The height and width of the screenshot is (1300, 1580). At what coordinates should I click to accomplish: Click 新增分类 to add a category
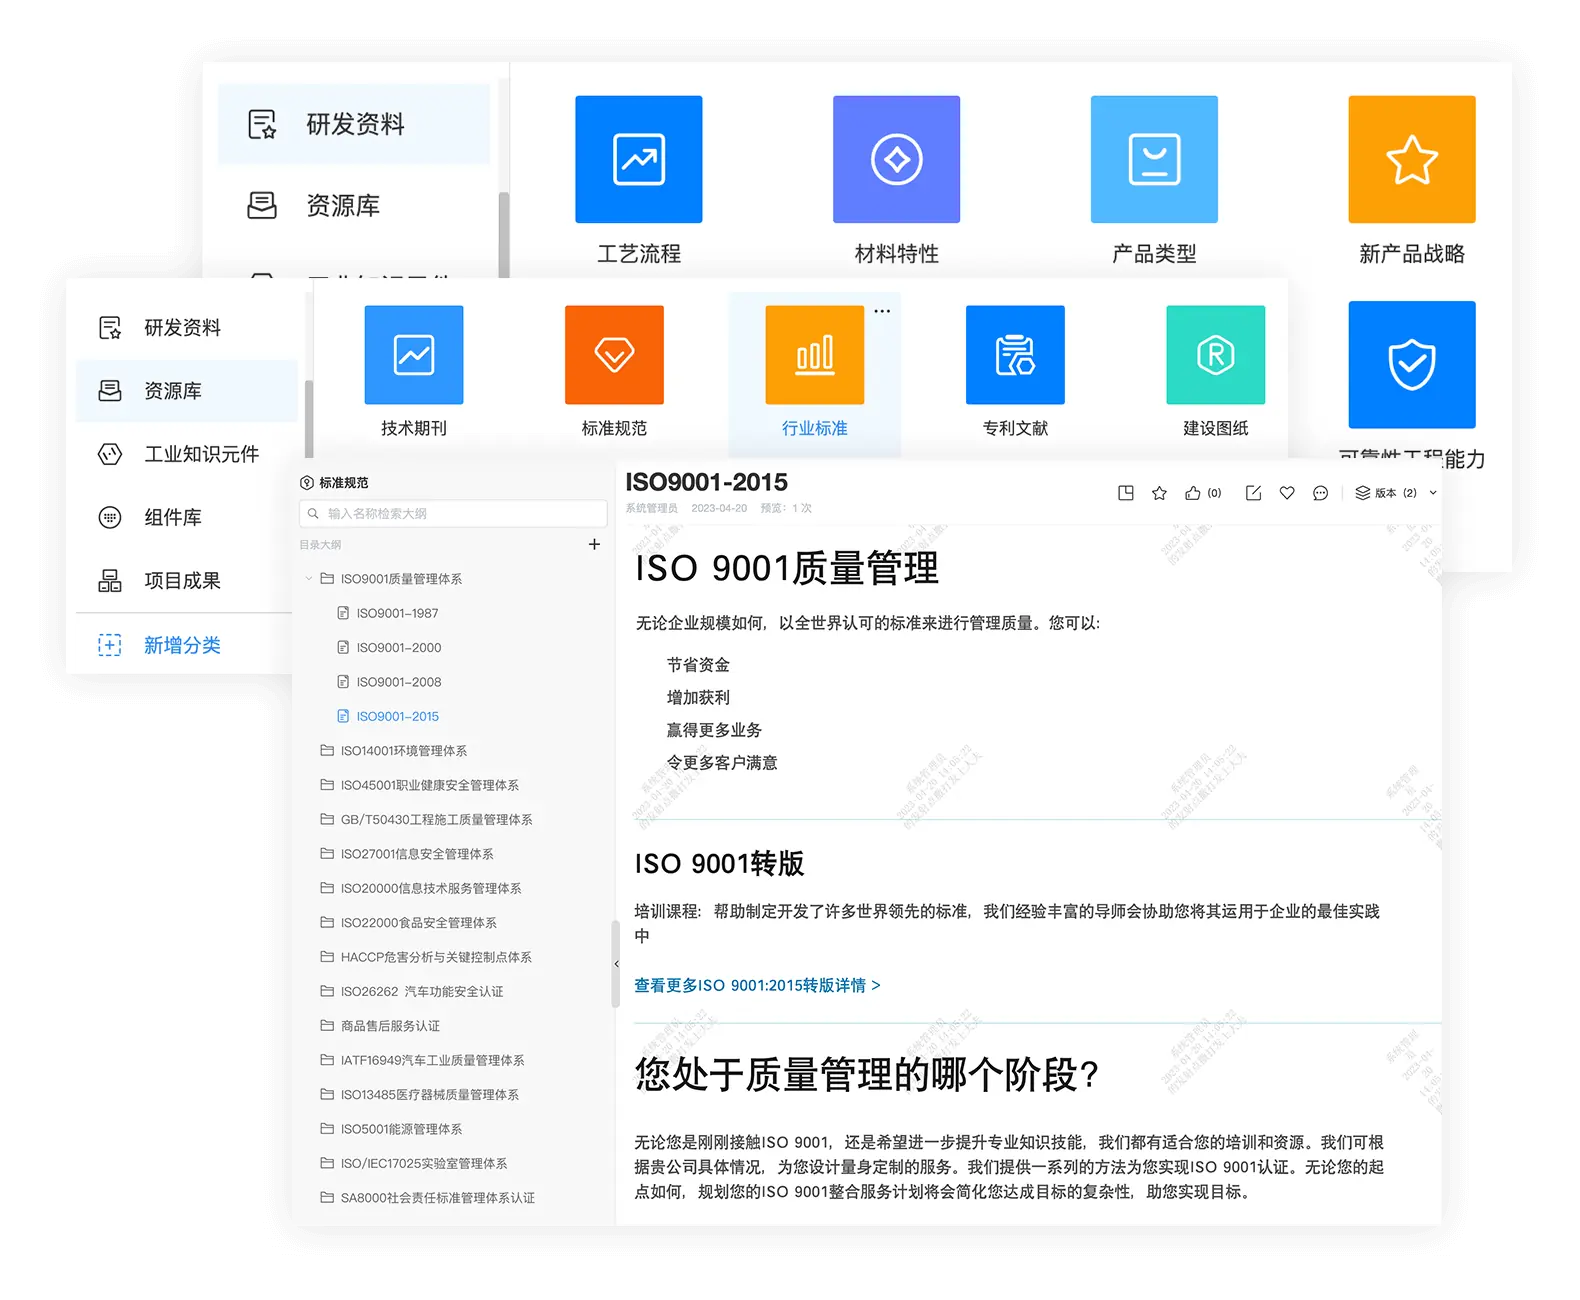pos(181,645)
